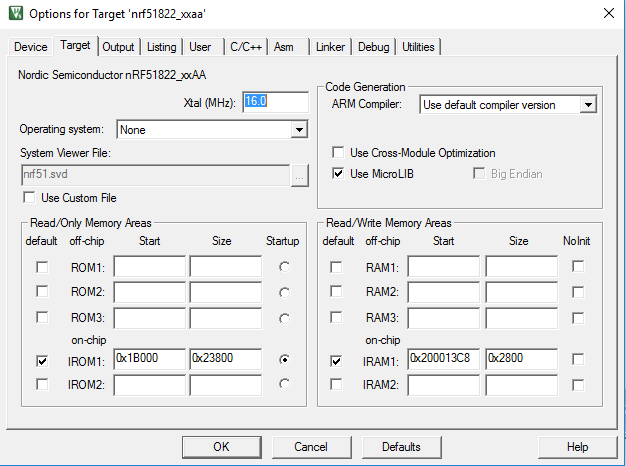Enable NoInit for RAM1
This screenshot has height=466, width=626.
coord(578,266)
